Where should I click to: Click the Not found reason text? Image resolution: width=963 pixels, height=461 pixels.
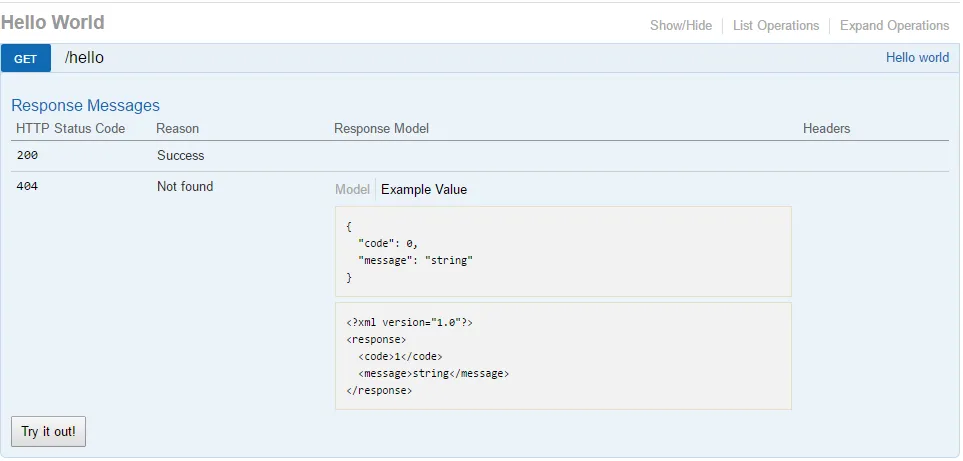pyautogui.click(x=185, y=187)
